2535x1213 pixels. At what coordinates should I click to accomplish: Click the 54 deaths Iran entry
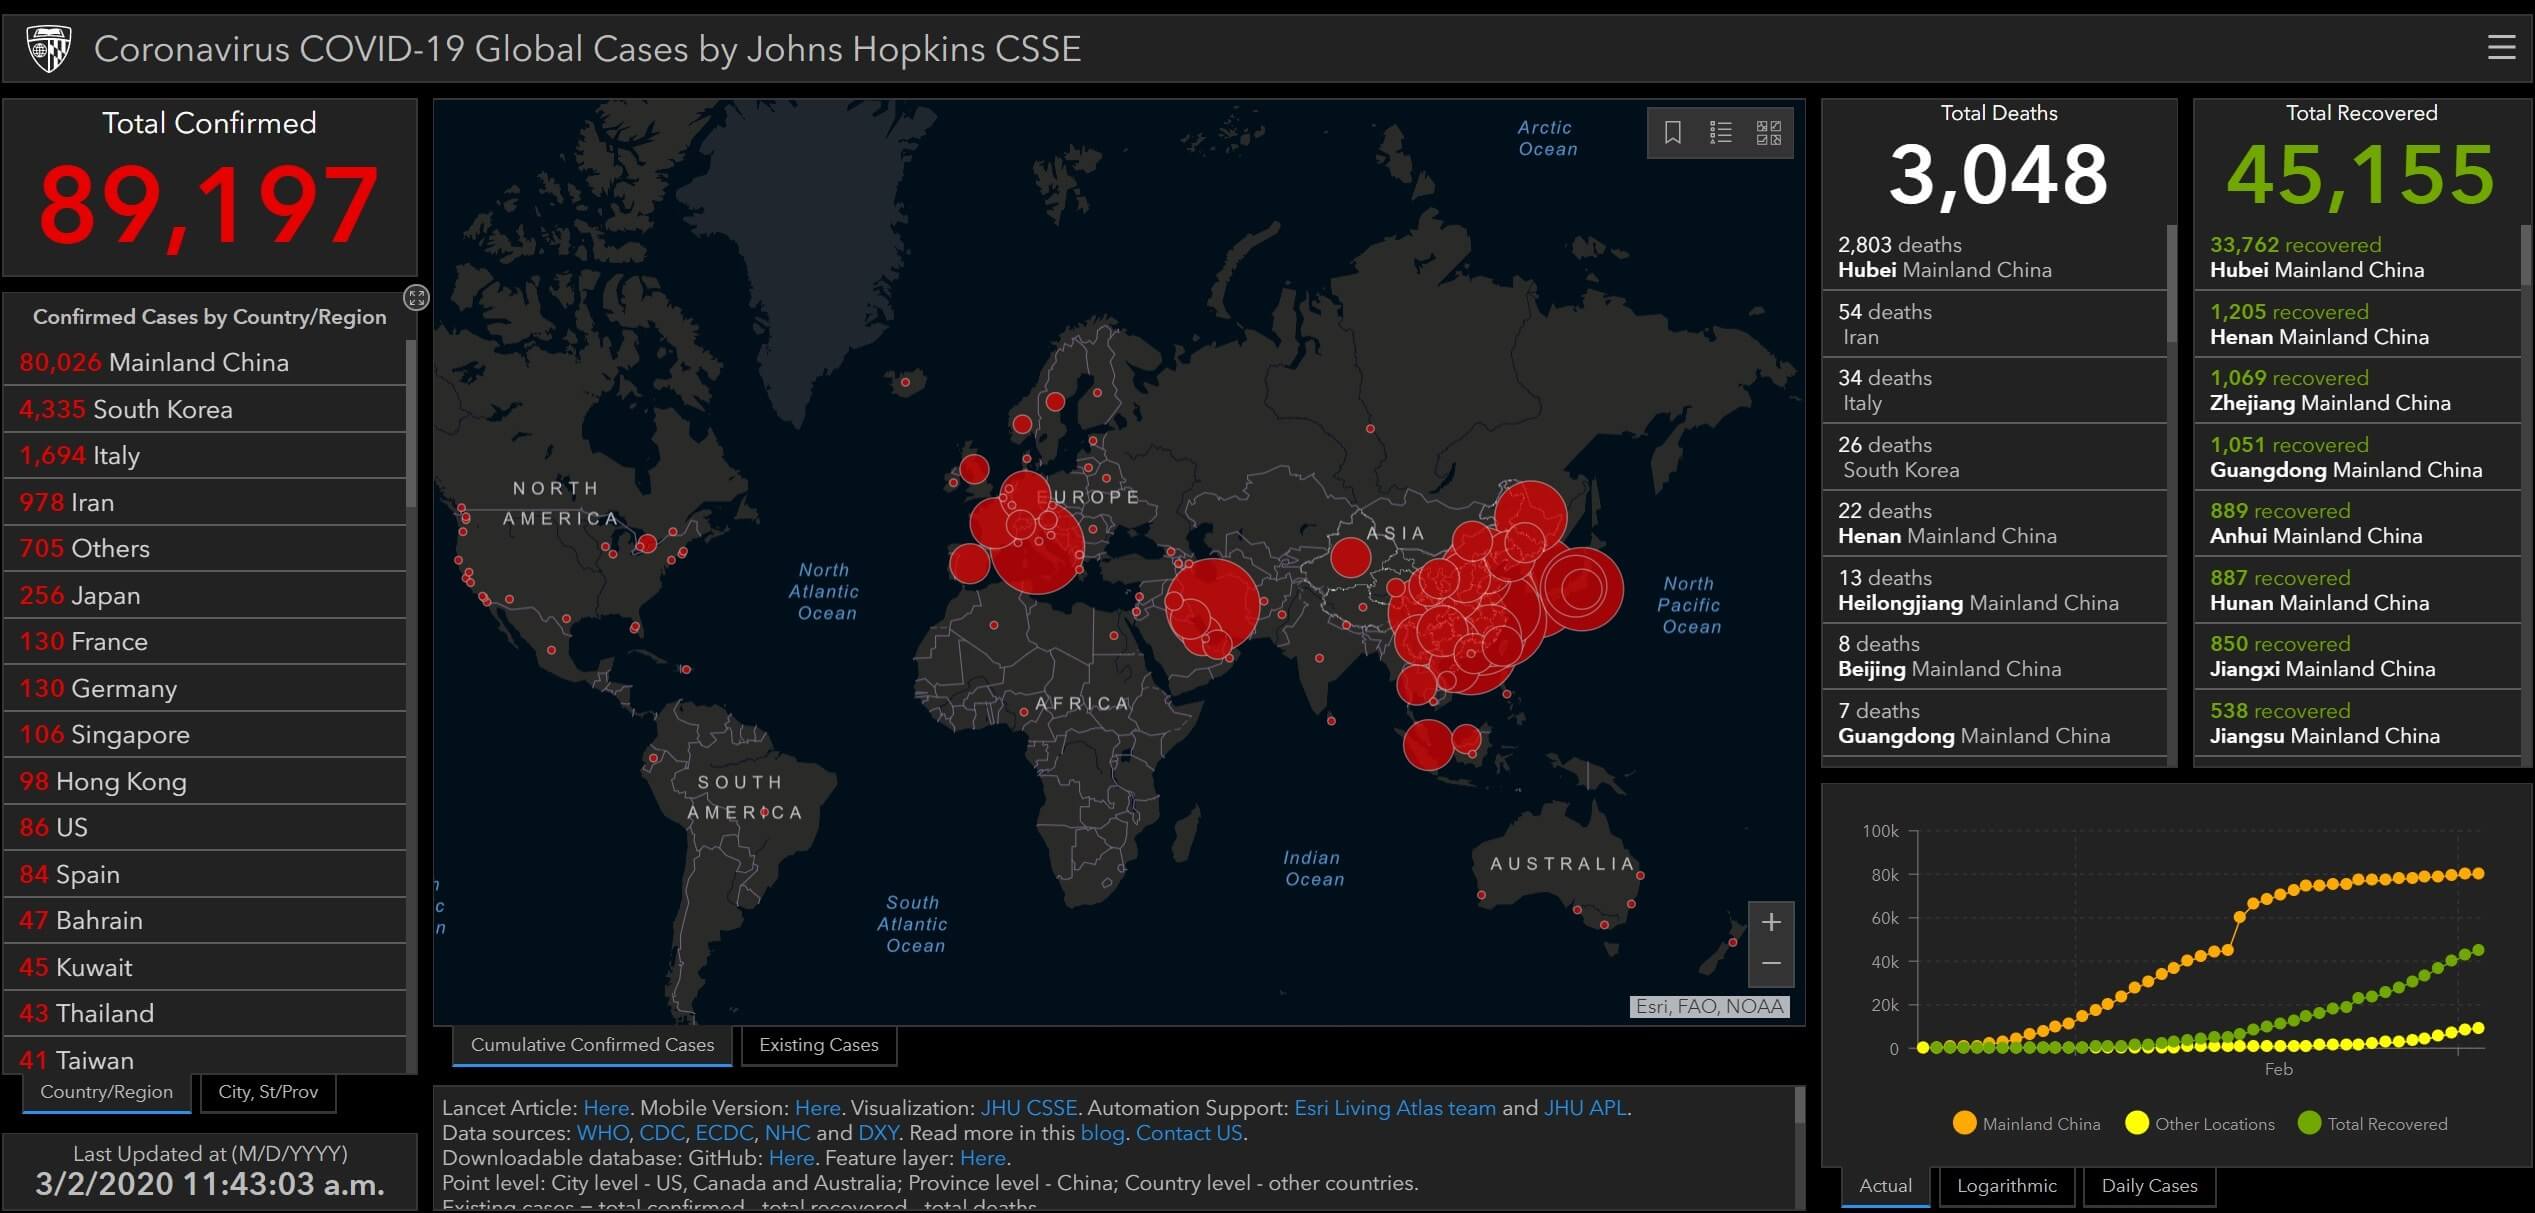tap(1994, 324)
